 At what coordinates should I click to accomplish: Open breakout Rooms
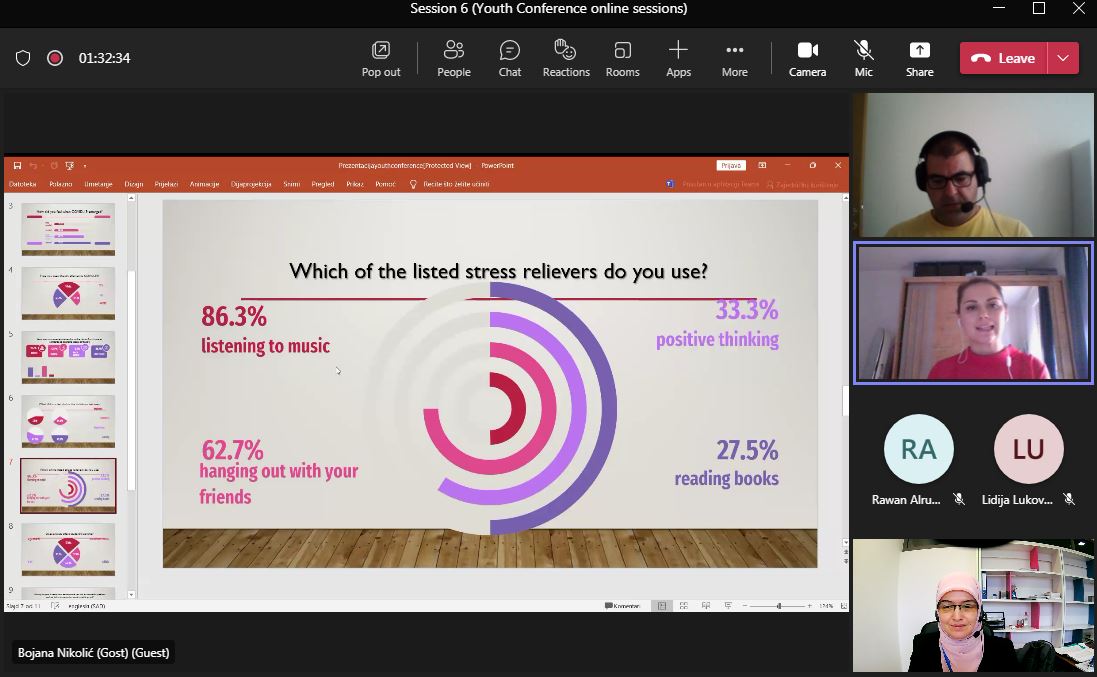click(x=622, y=58)
